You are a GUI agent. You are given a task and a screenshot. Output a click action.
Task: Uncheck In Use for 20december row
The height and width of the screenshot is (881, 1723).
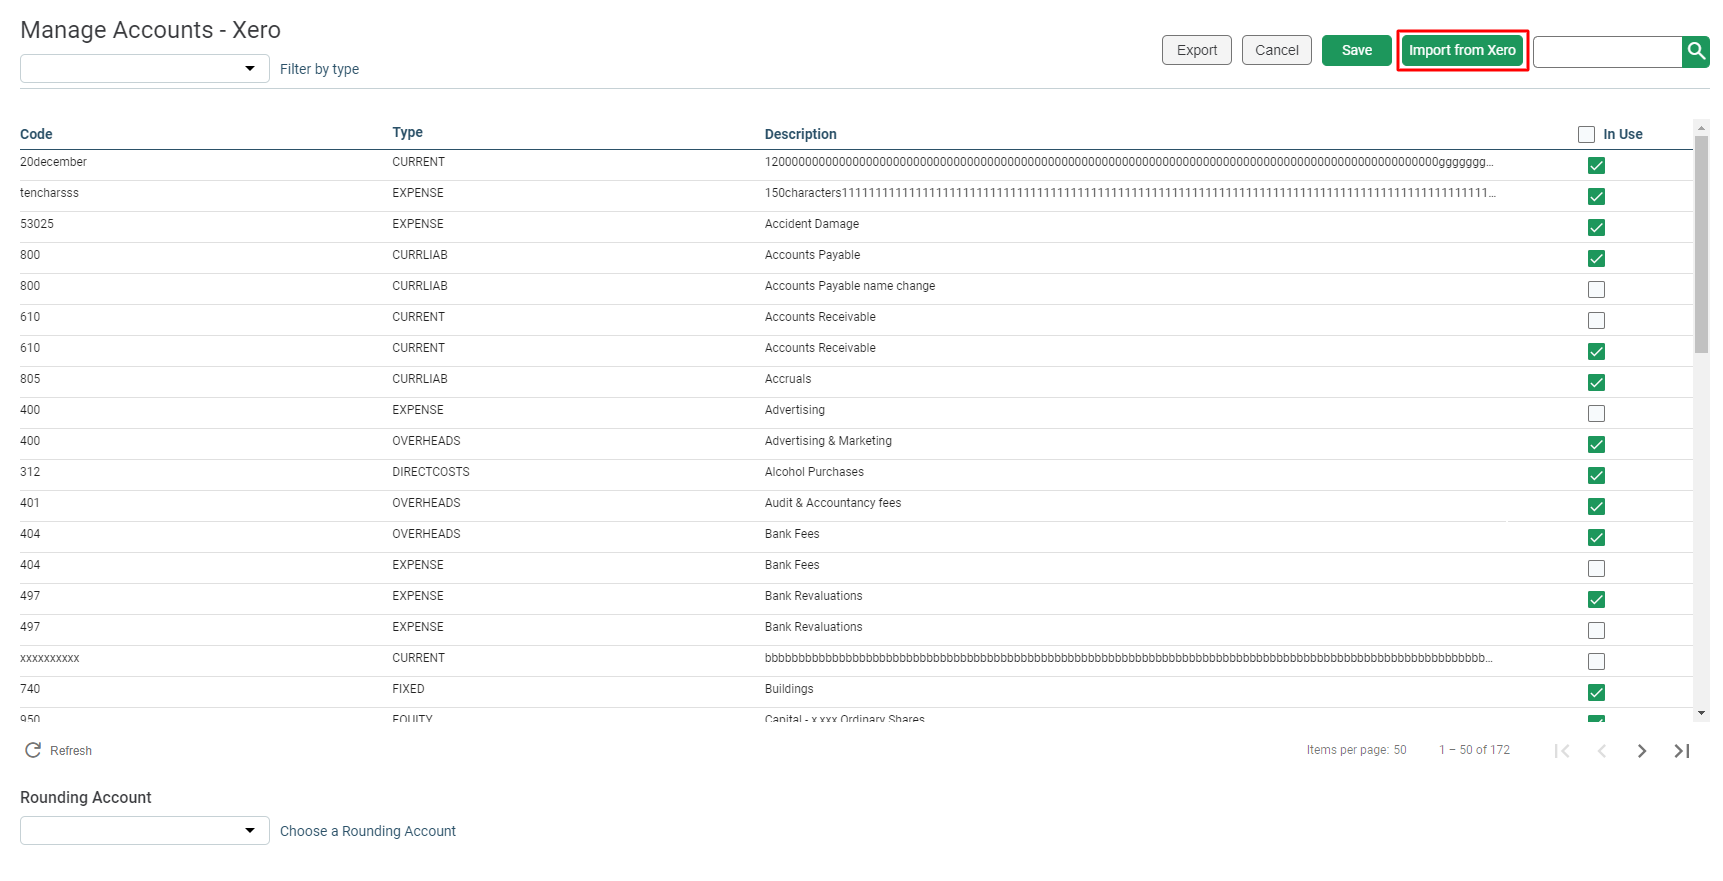point(1596,166)
